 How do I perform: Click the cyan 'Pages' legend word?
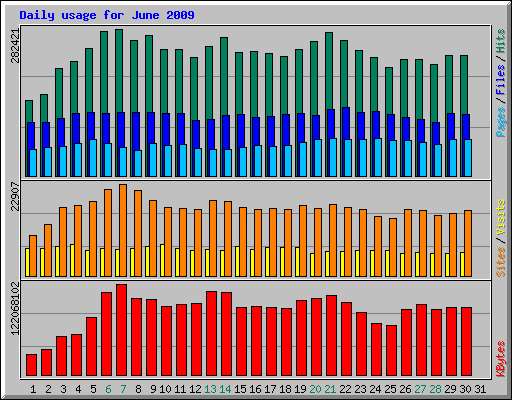coord(501,122)
